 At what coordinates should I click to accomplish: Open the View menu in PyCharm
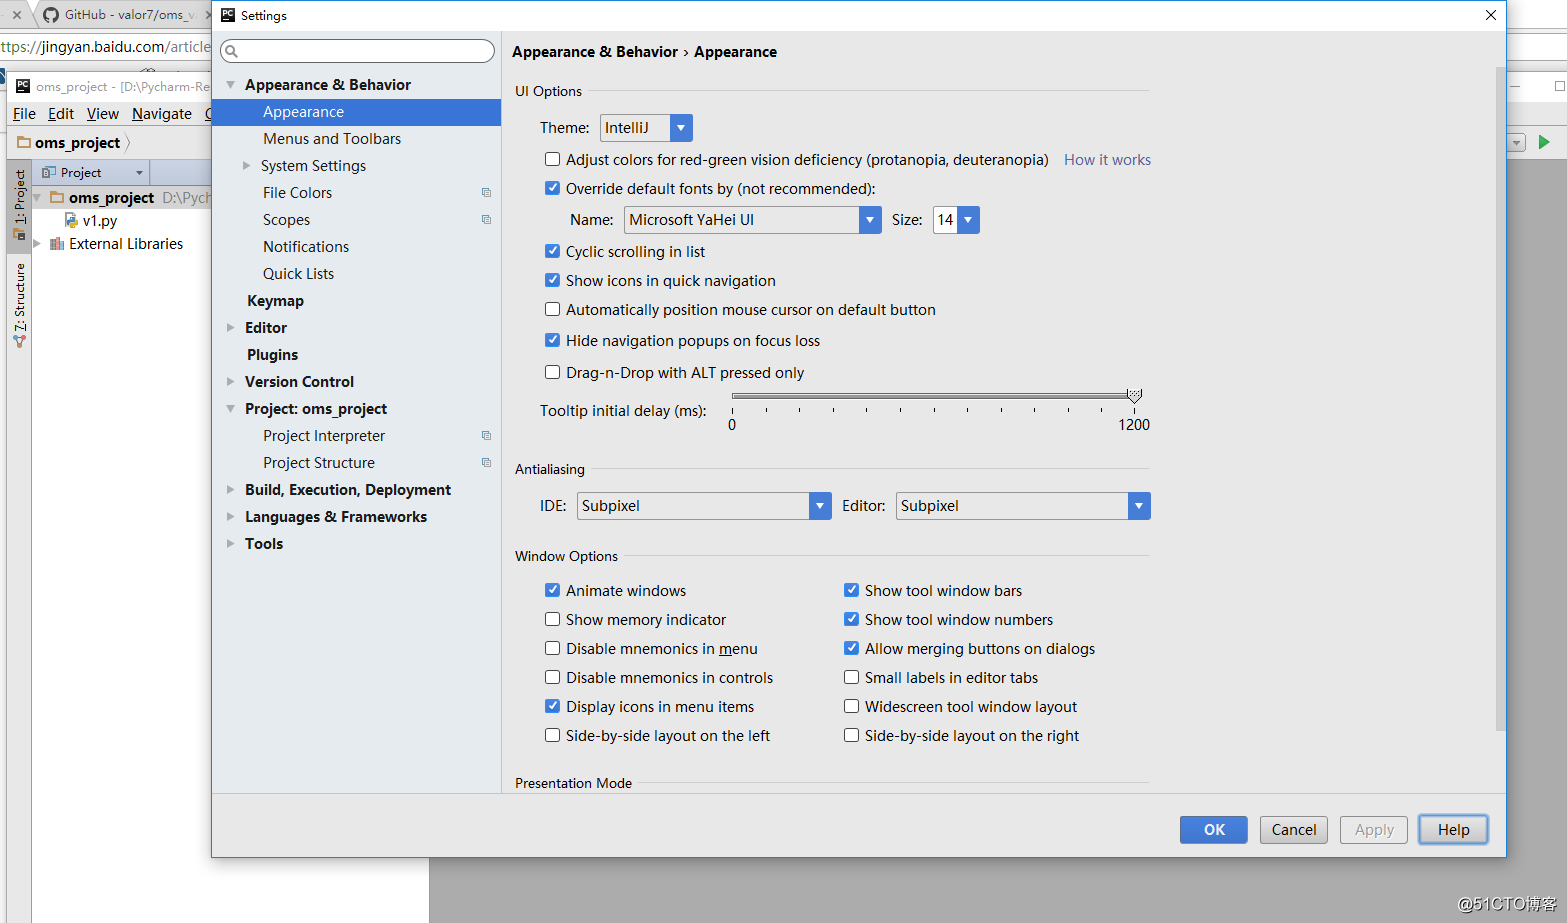coord(103,114)
